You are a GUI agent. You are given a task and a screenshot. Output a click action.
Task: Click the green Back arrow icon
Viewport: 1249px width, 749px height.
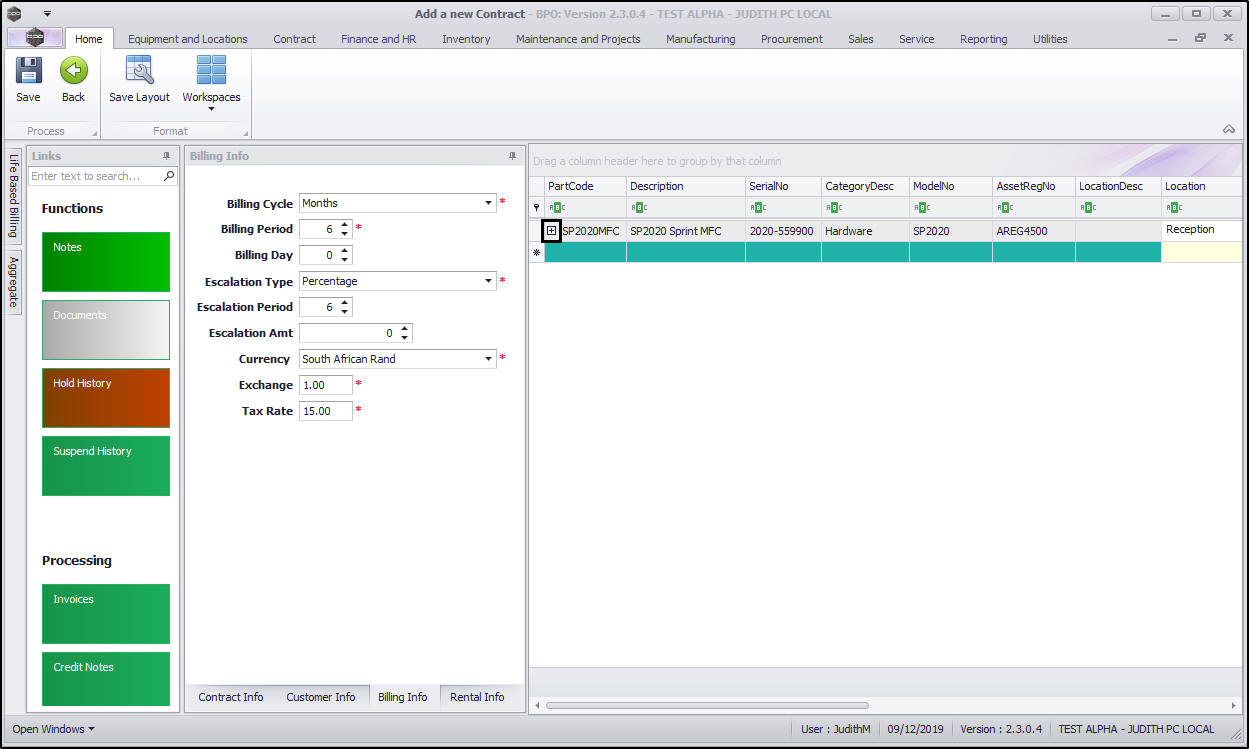click(x=73, y=71)
